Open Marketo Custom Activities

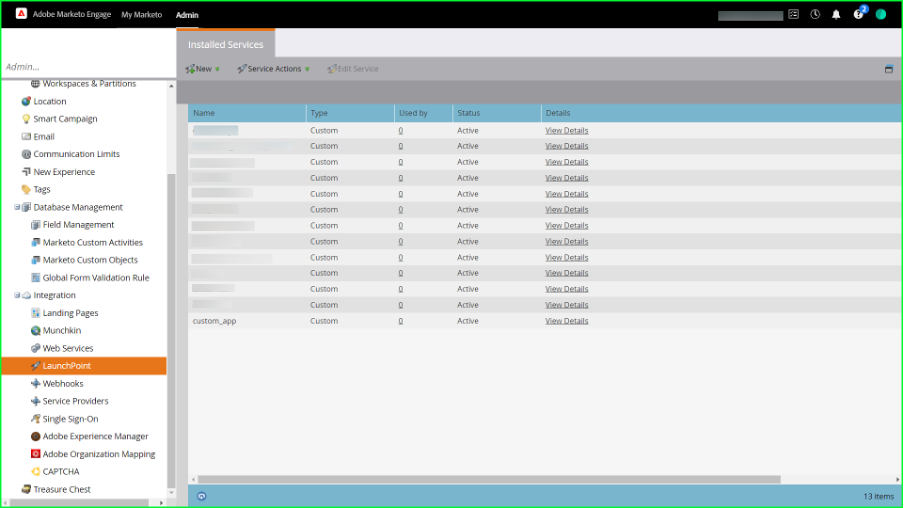point(93,243)
